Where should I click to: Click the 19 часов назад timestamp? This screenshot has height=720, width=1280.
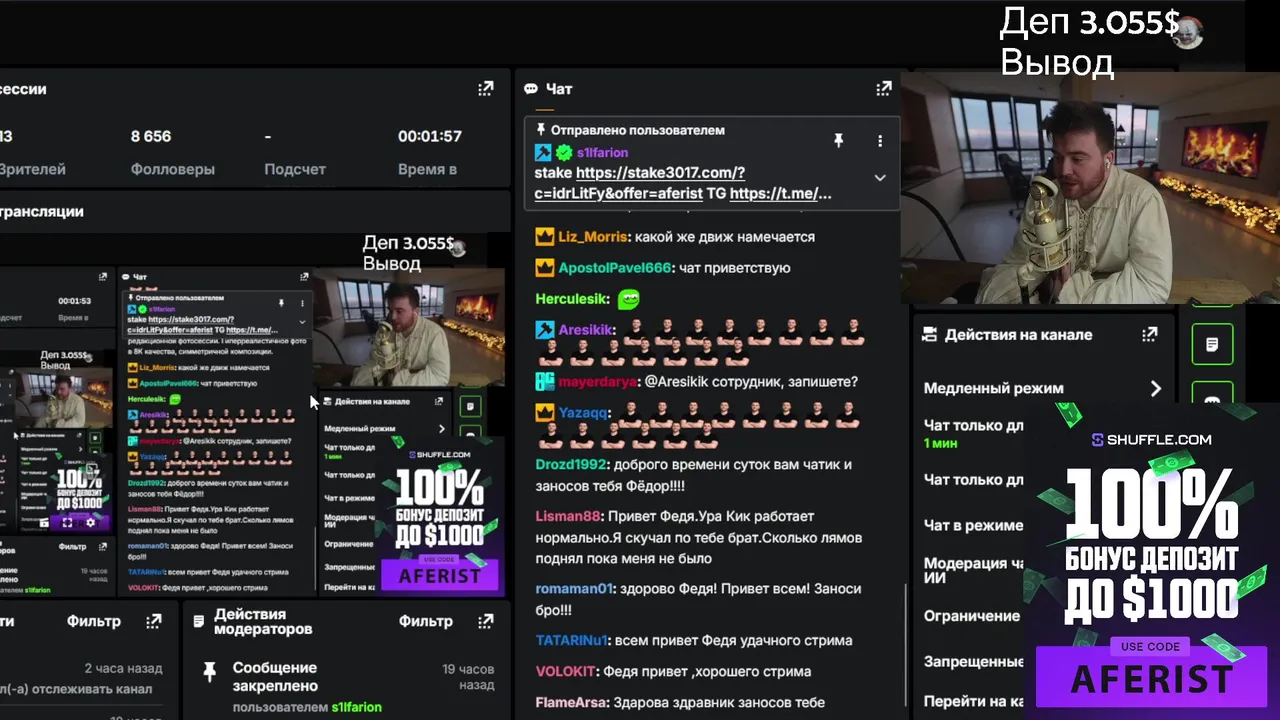[468, 677]
